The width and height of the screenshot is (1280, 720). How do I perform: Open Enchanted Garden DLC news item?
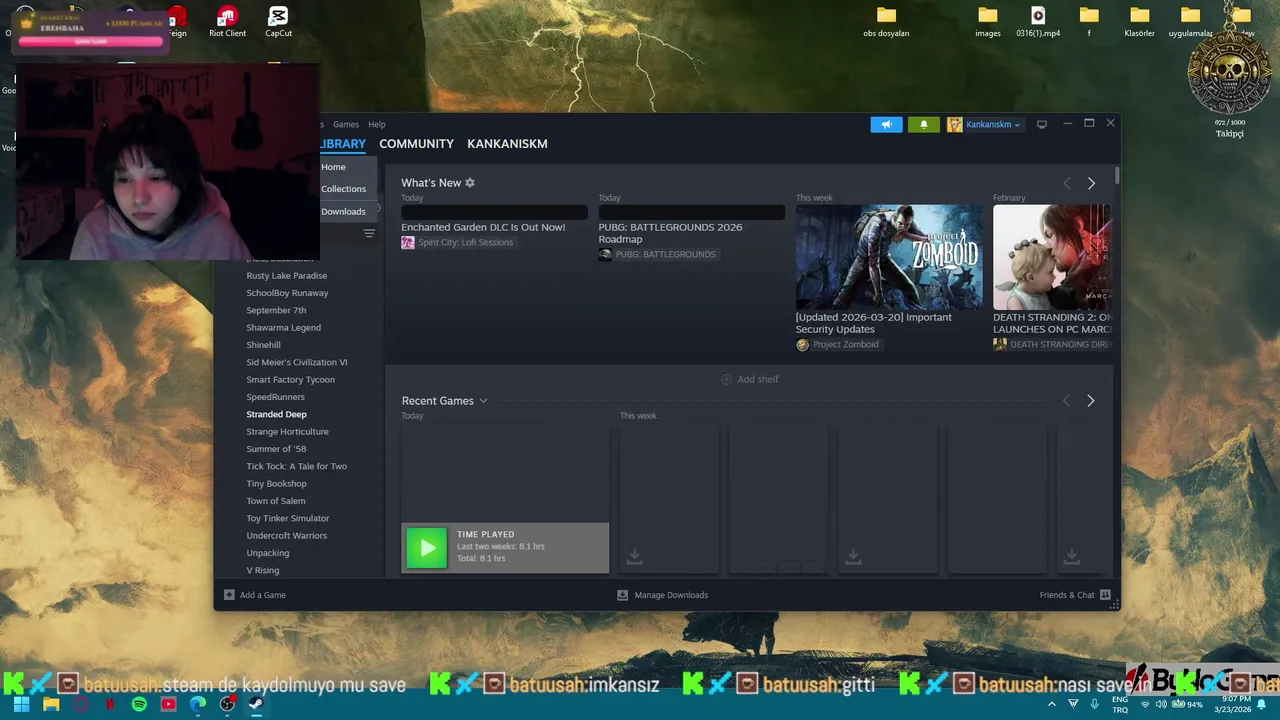(483, 227)
